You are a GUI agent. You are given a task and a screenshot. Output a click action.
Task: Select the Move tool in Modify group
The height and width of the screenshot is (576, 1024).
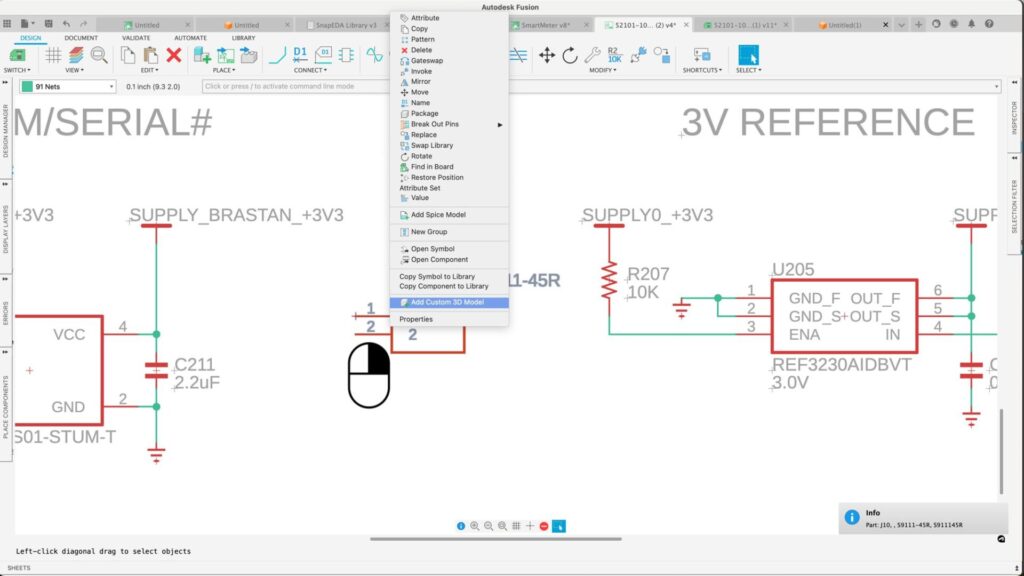547,55
